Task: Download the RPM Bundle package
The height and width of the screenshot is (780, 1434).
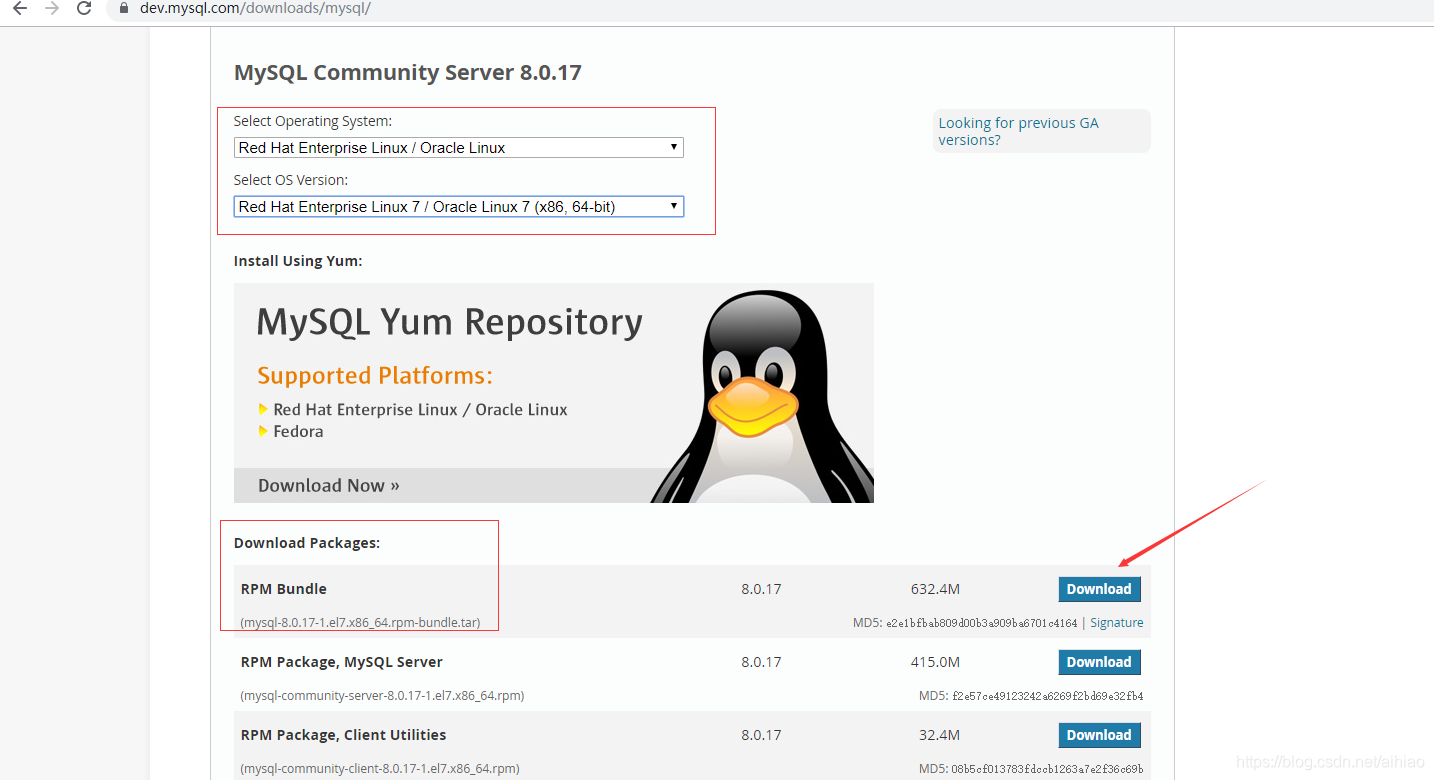Action: (1099, 589)
